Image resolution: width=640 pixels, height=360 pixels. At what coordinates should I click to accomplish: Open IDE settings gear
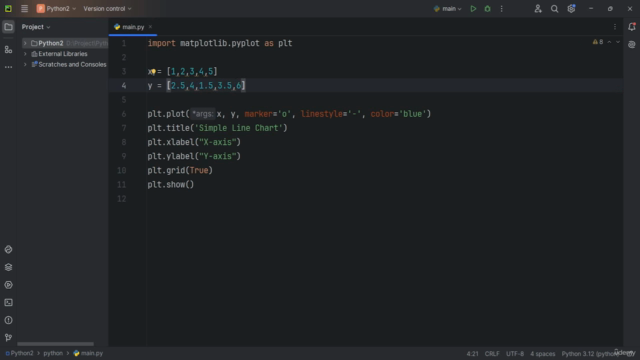[x=571, y=9]
